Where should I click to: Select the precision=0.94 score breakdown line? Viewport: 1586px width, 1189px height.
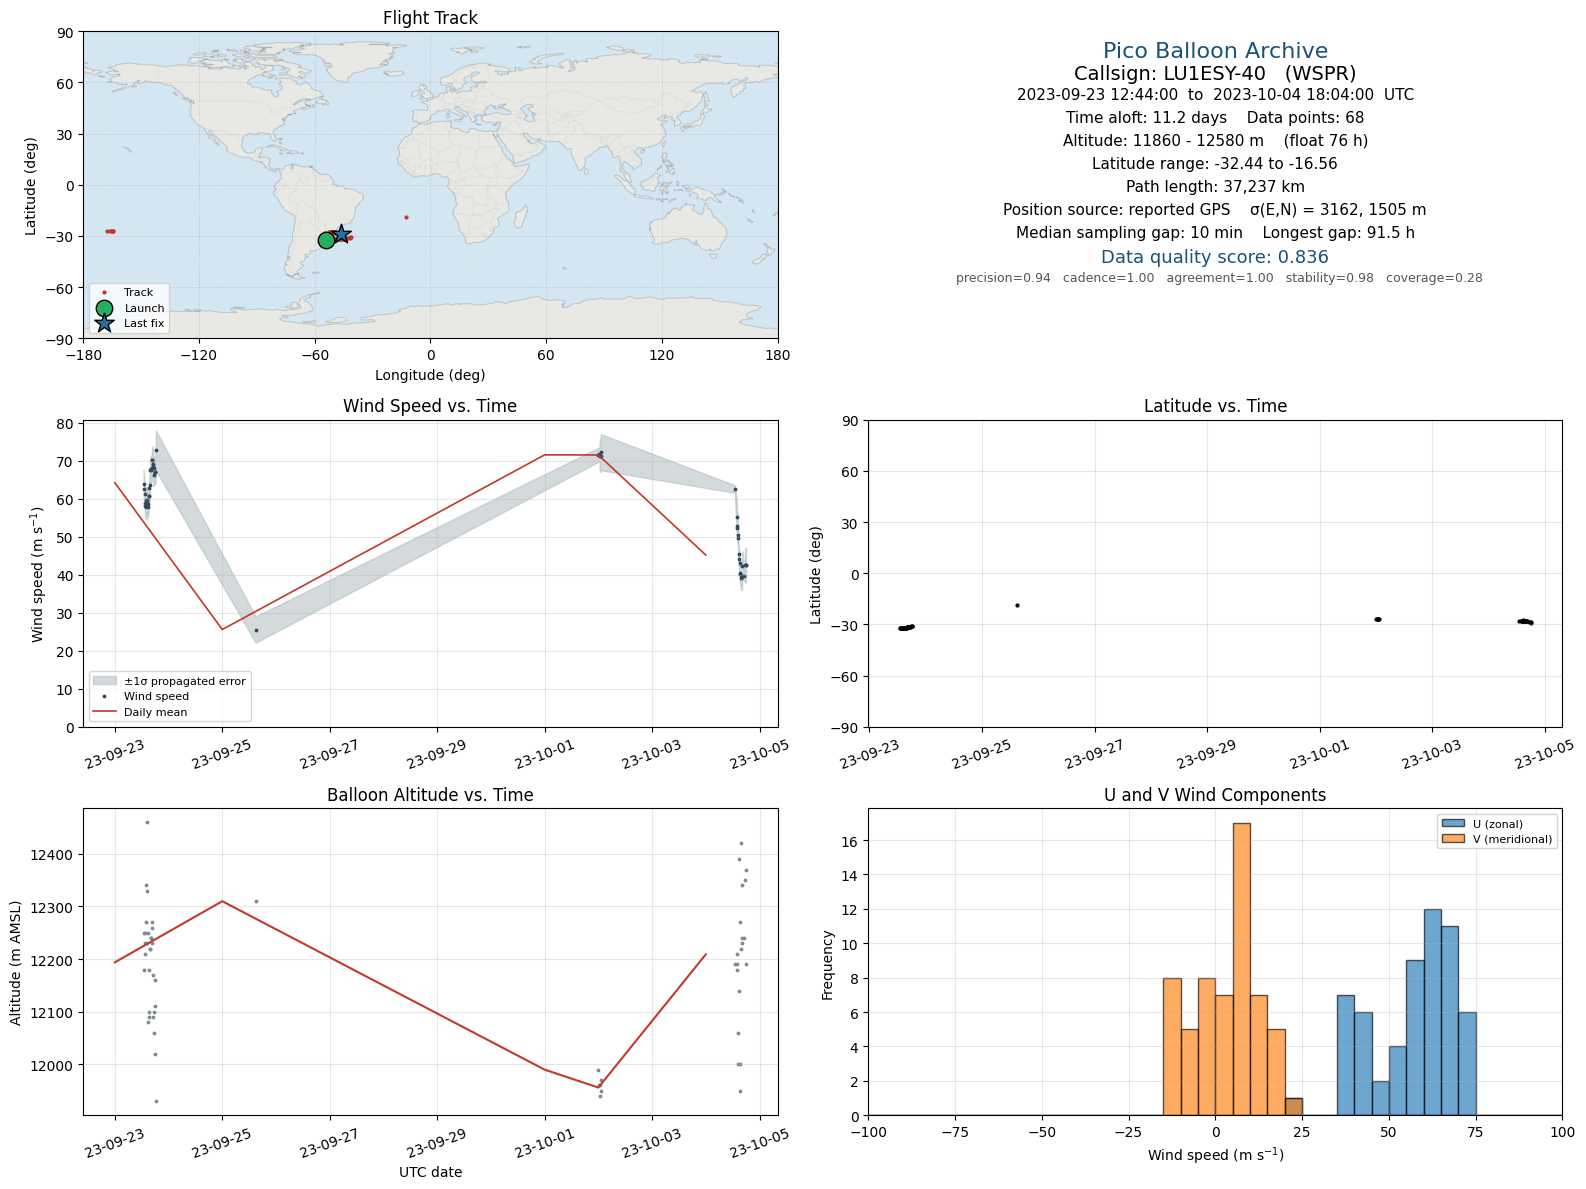pos(1219,278)
